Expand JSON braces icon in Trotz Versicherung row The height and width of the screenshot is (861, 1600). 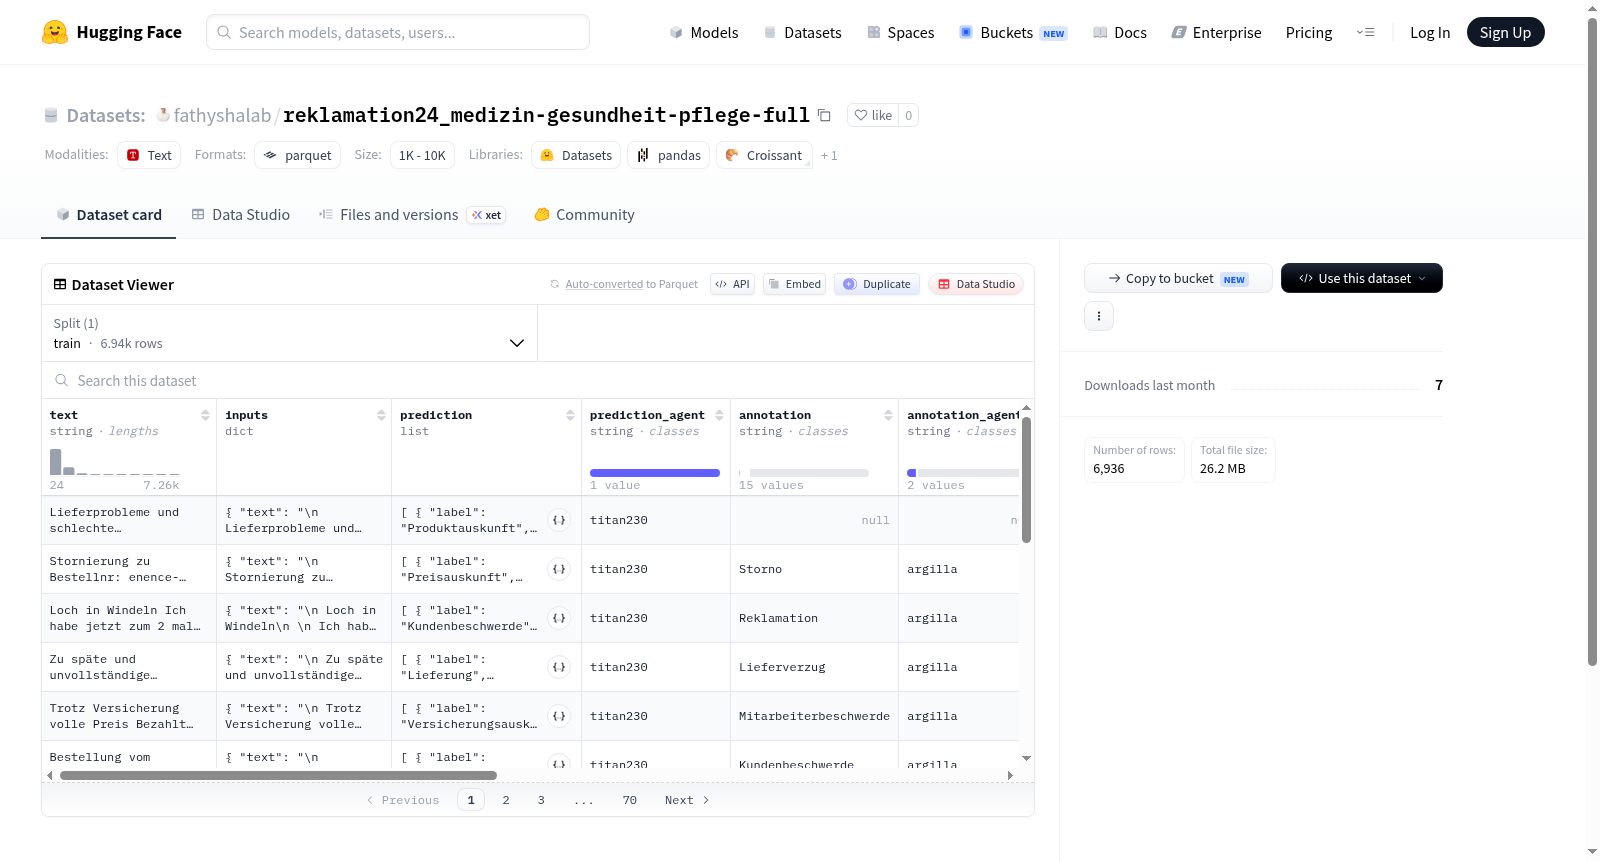[559, 716]
